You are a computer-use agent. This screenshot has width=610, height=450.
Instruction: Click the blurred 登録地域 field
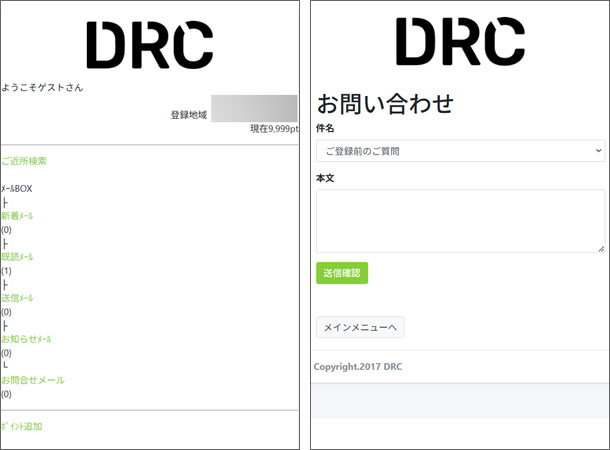point(254,108)
